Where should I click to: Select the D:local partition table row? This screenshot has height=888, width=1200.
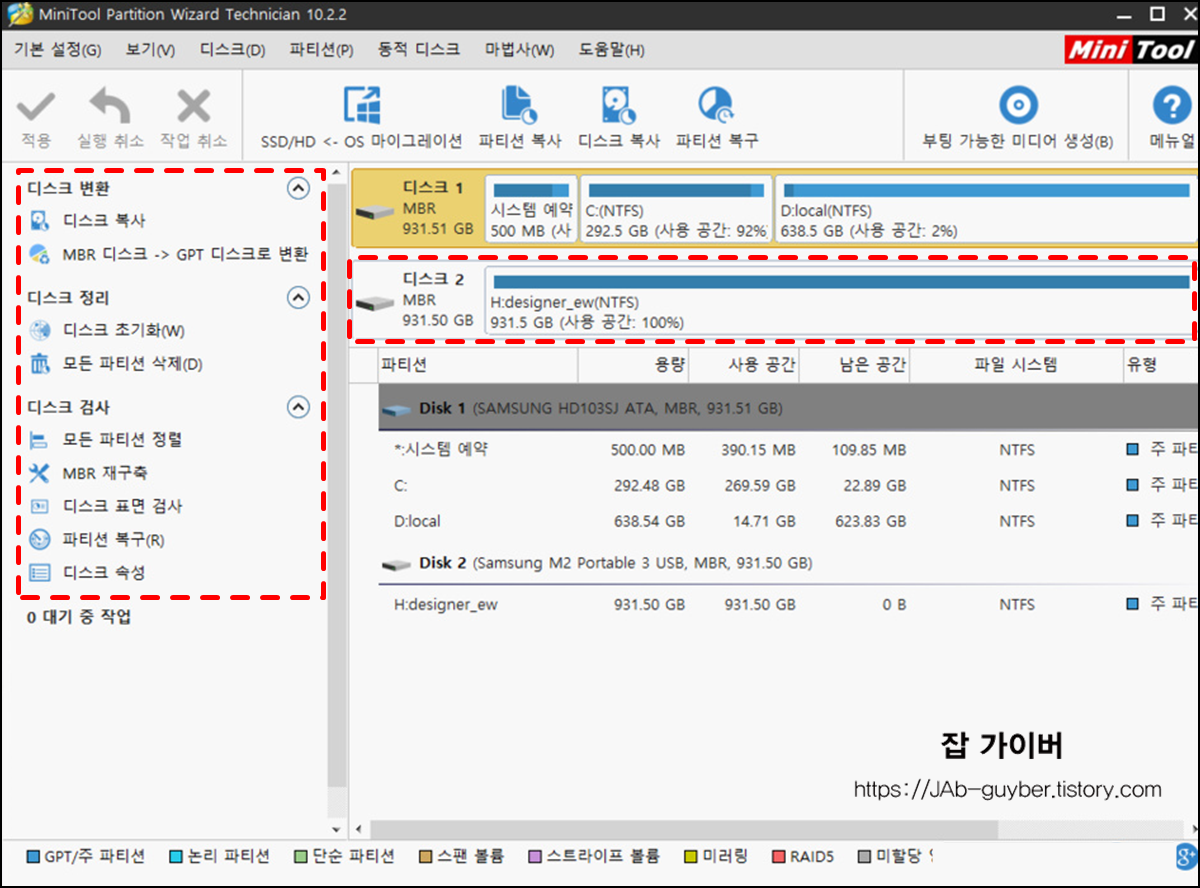(x=788, y=521)
